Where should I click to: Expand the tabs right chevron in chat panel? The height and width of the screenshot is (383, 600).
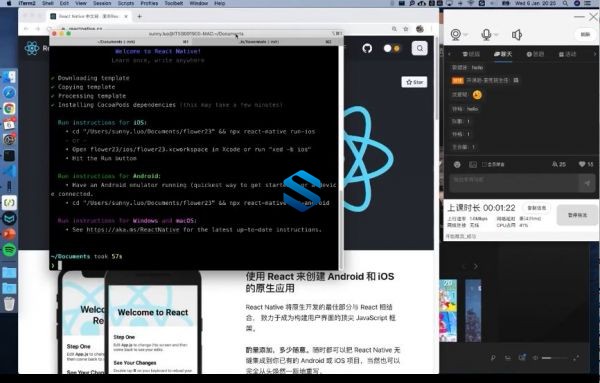(x=595, y=54)
